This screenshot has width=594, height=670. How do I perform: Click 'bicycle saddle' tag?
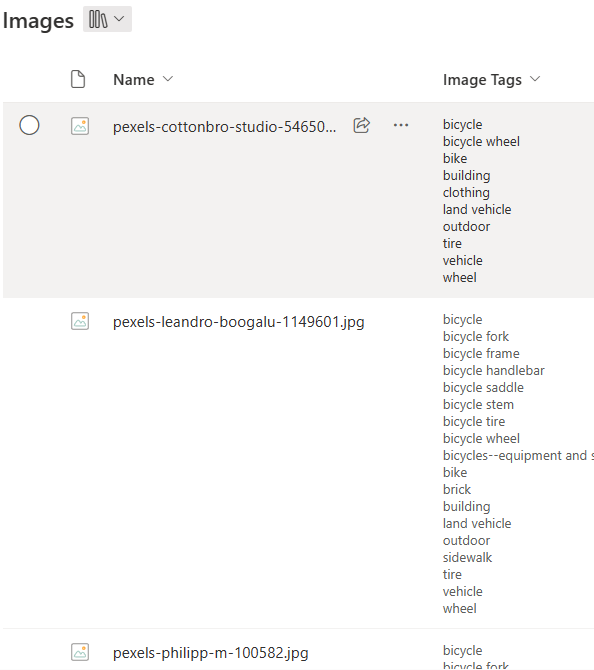(x=483, y=388)
